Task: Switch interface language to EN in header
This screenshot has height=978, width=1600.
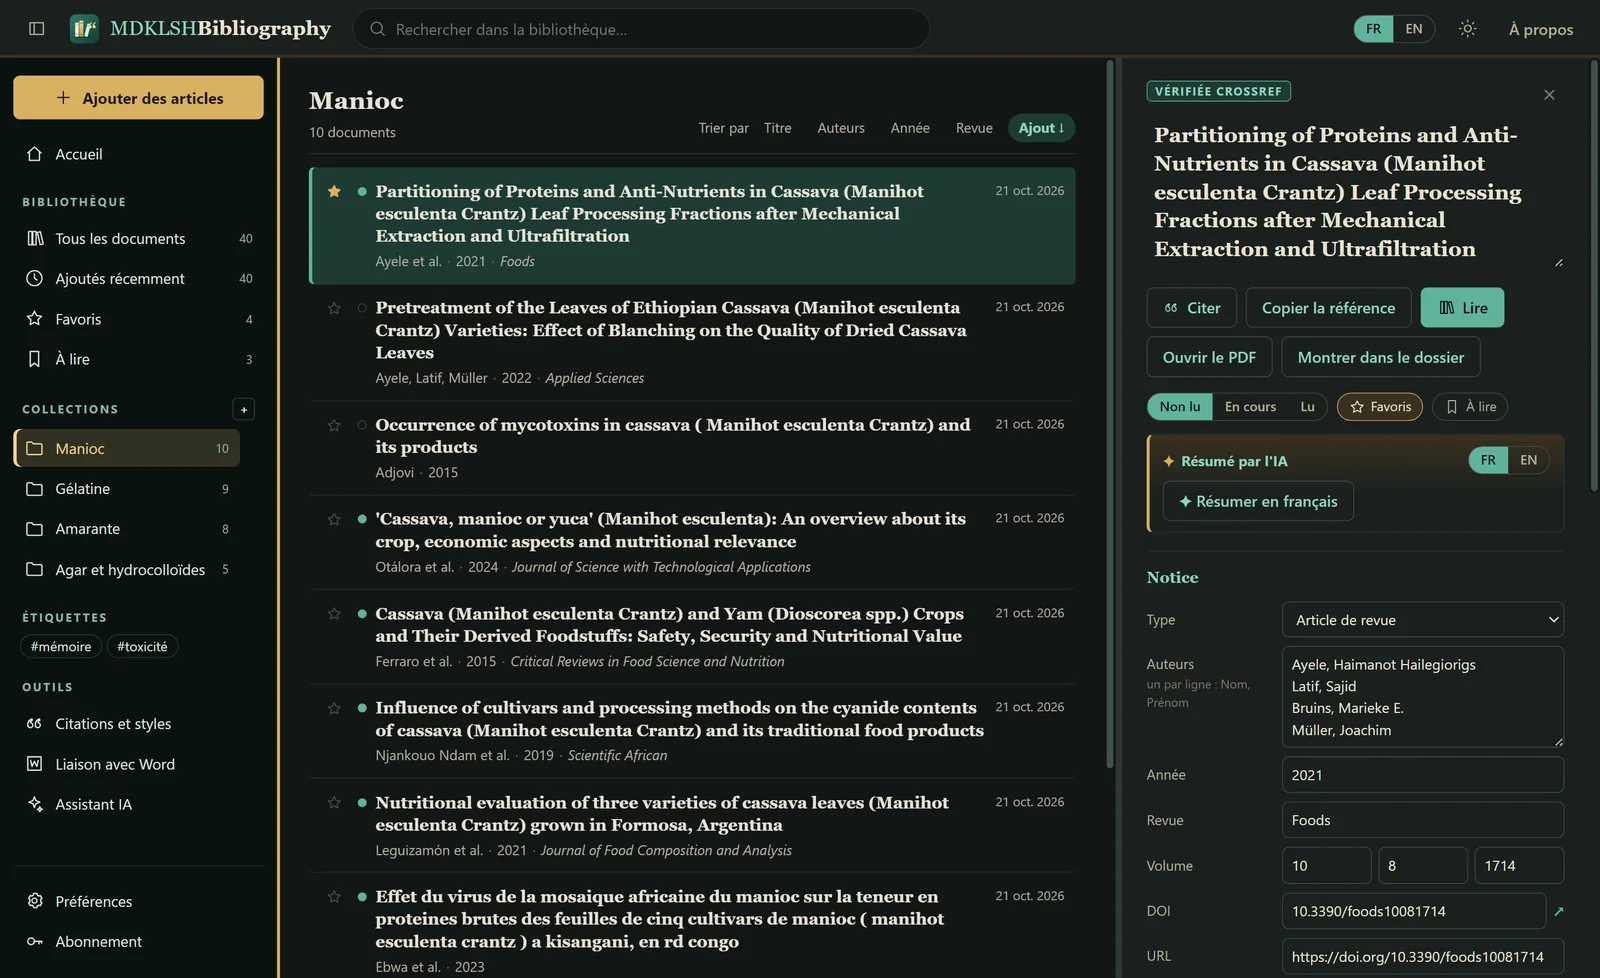Action: [x=1414, y=29]
